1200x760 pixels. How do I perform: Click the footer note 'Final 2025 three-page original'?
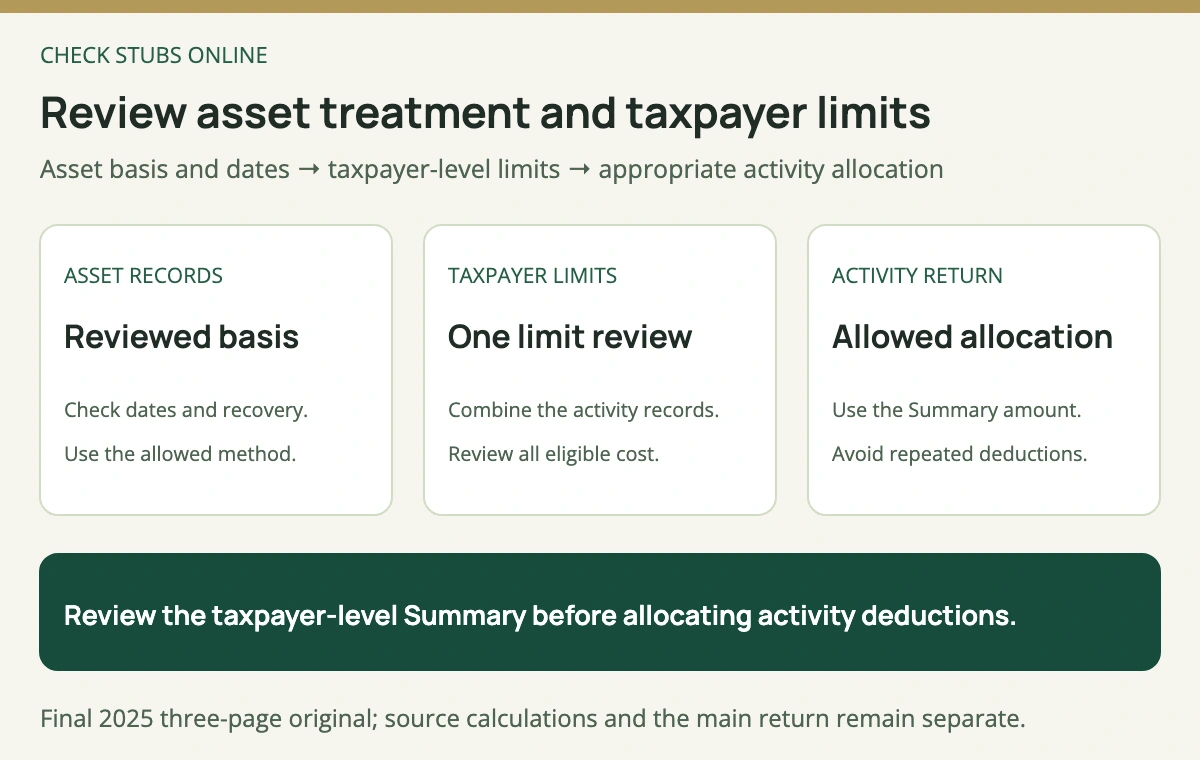[533, 719]
